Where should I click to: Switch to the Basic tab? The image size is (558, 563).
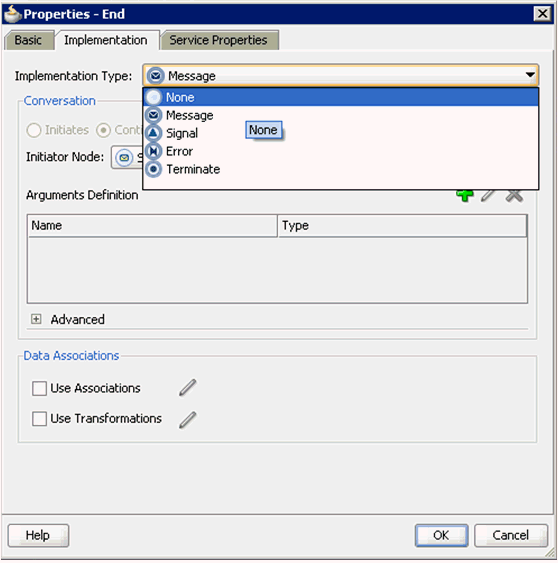click(x=28, y=40)
